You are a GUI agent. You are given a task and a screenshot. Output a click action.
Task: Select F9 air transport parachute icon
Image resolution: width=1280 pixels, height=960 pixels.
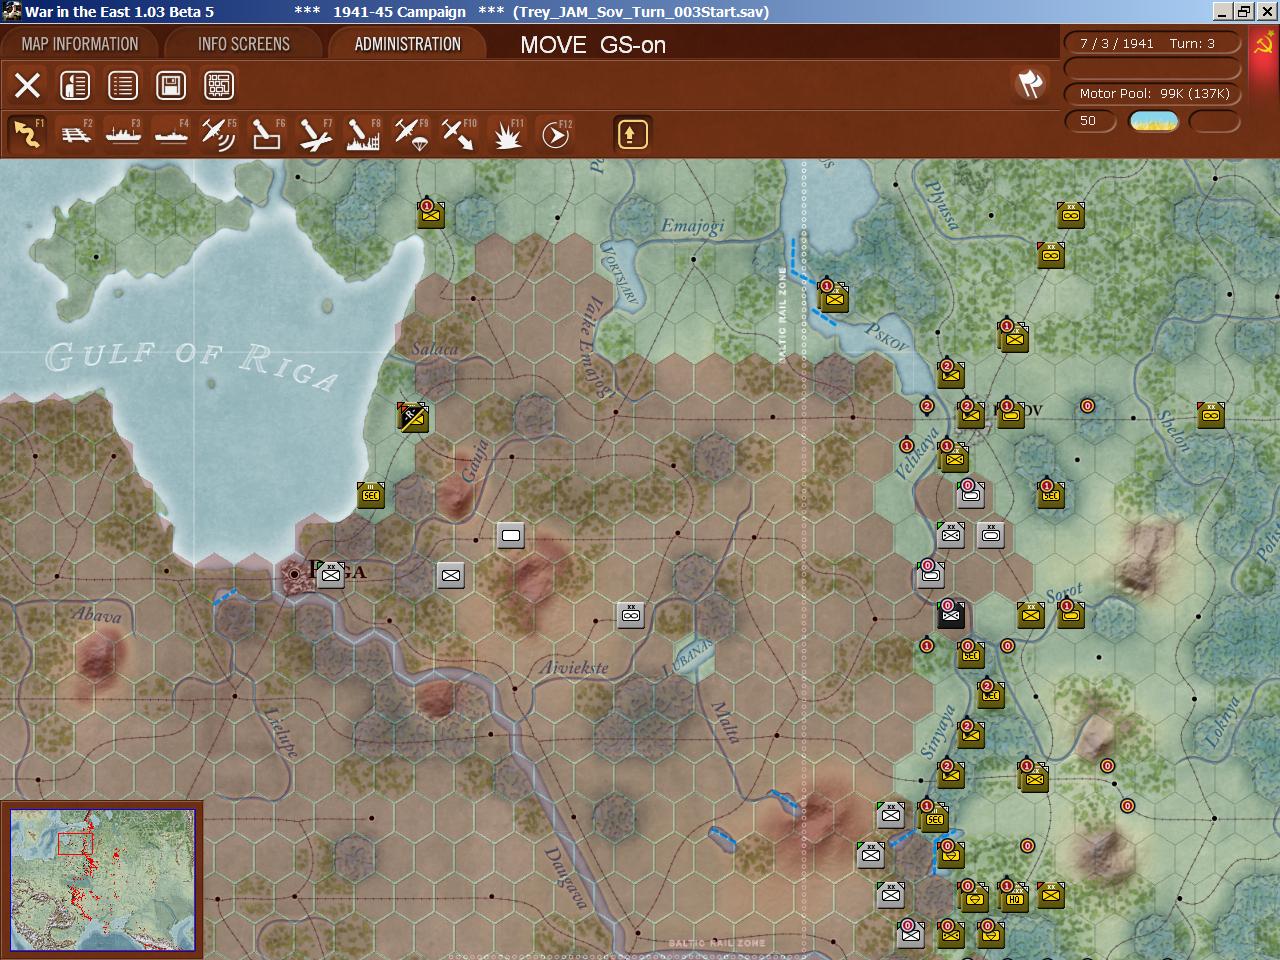[411, 134]
